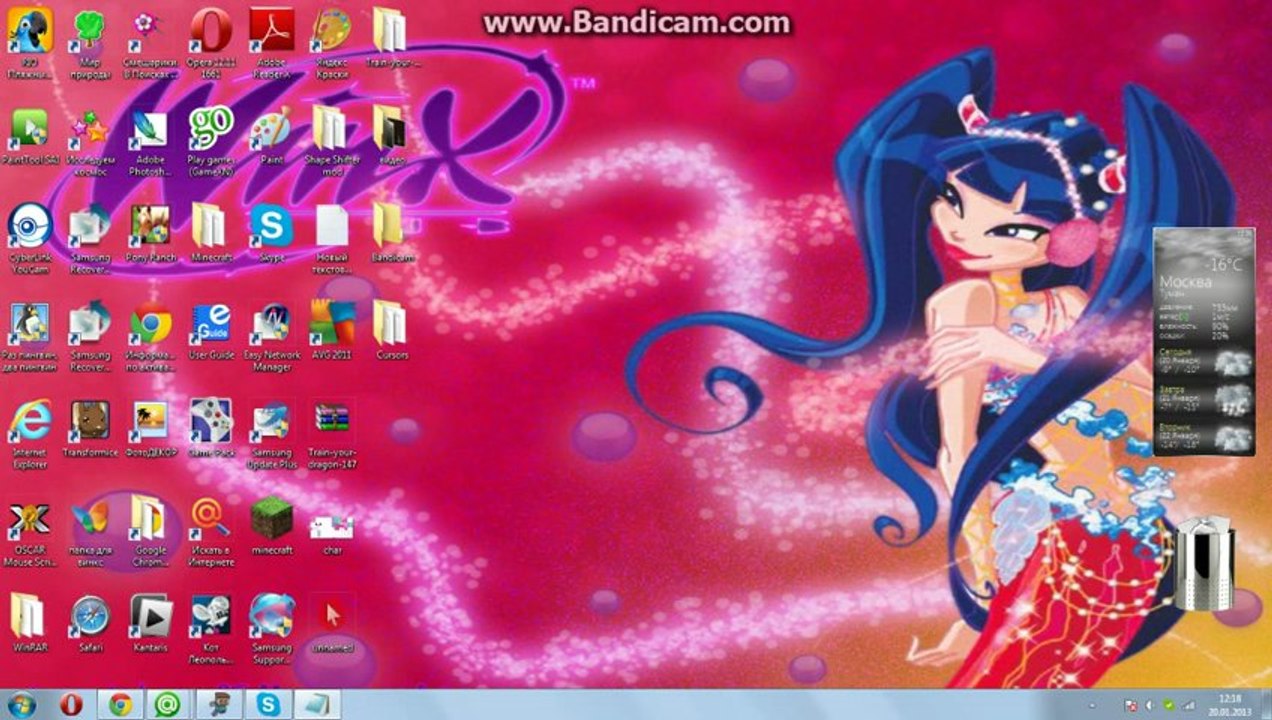Select Вторник forecast in weather gadget

(1205, 435)
